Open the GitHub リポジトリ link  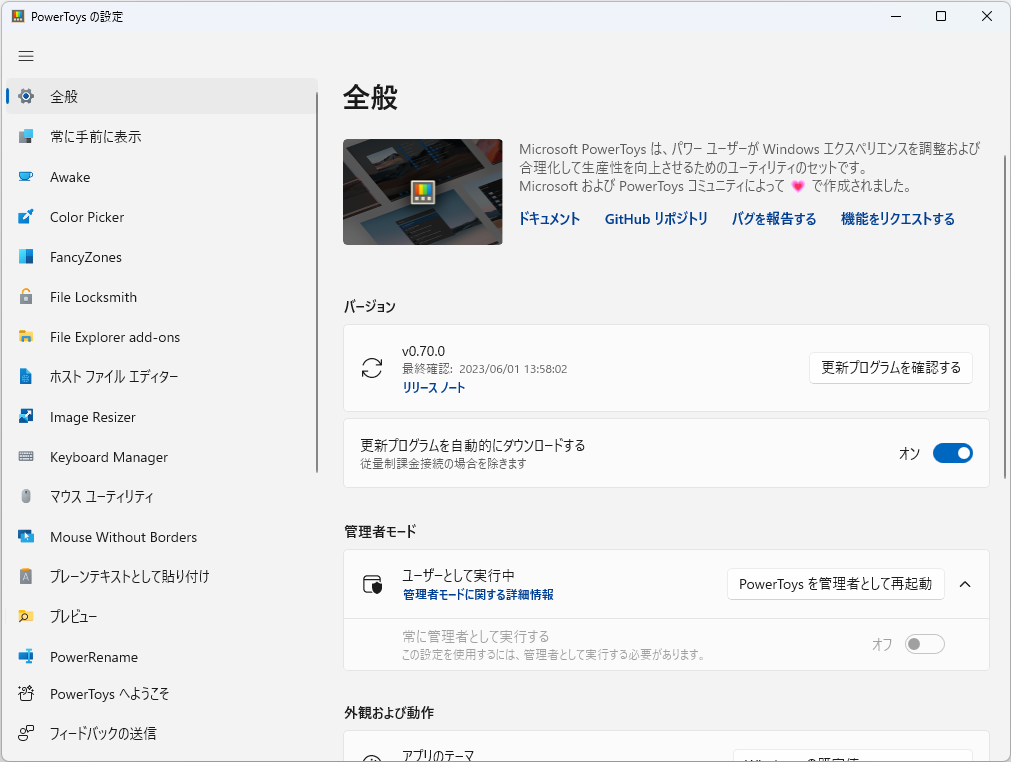click(x=656, y=218)
